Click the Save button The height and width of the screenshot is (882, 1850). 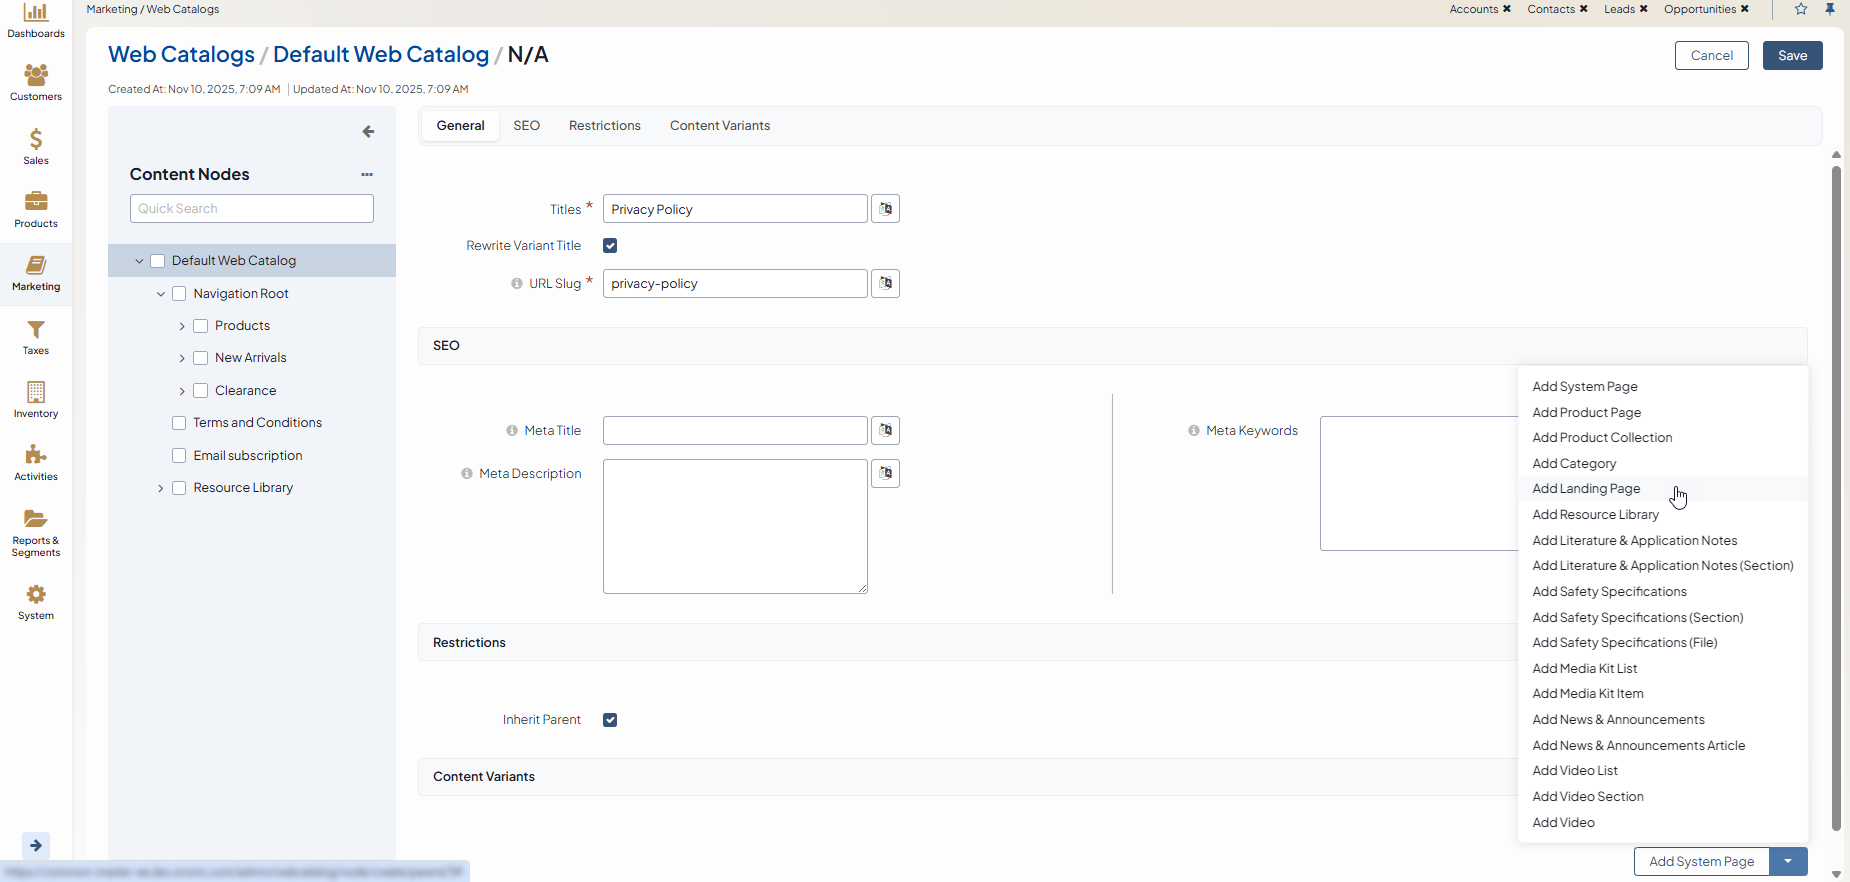(x=1792, y=56)
